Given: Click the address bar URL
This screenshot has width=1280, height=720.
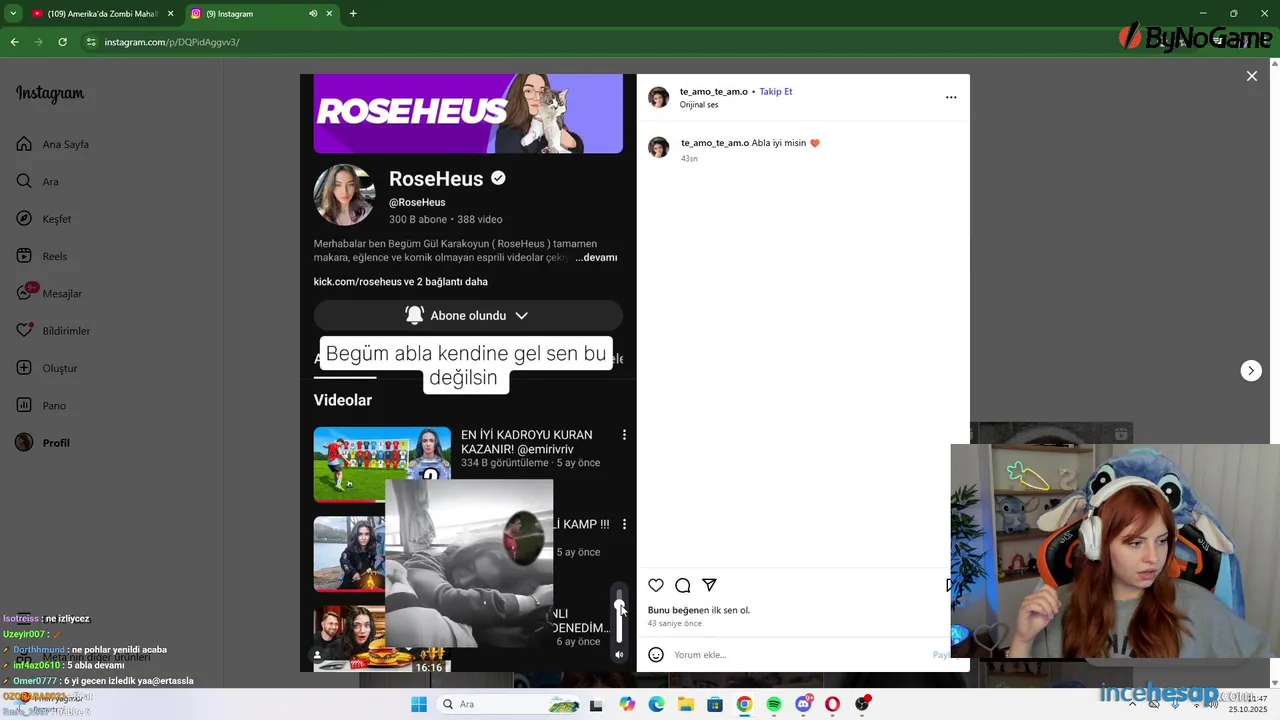Looking at the screenshot, I should (172, 42).
